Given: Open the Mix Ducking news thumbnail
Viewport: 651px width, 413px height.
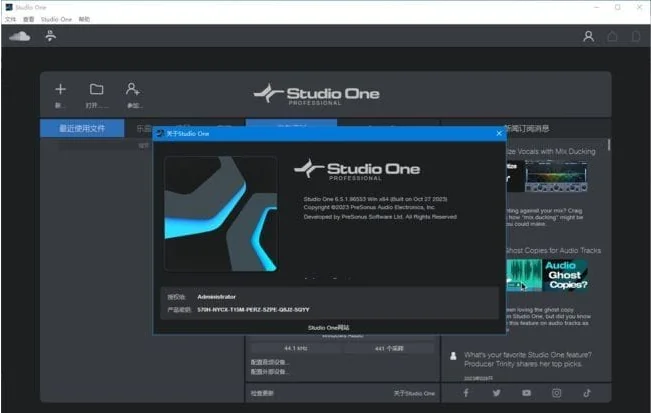Looking at the screenshot, I should pyautogui.click(x=547, y=176).
